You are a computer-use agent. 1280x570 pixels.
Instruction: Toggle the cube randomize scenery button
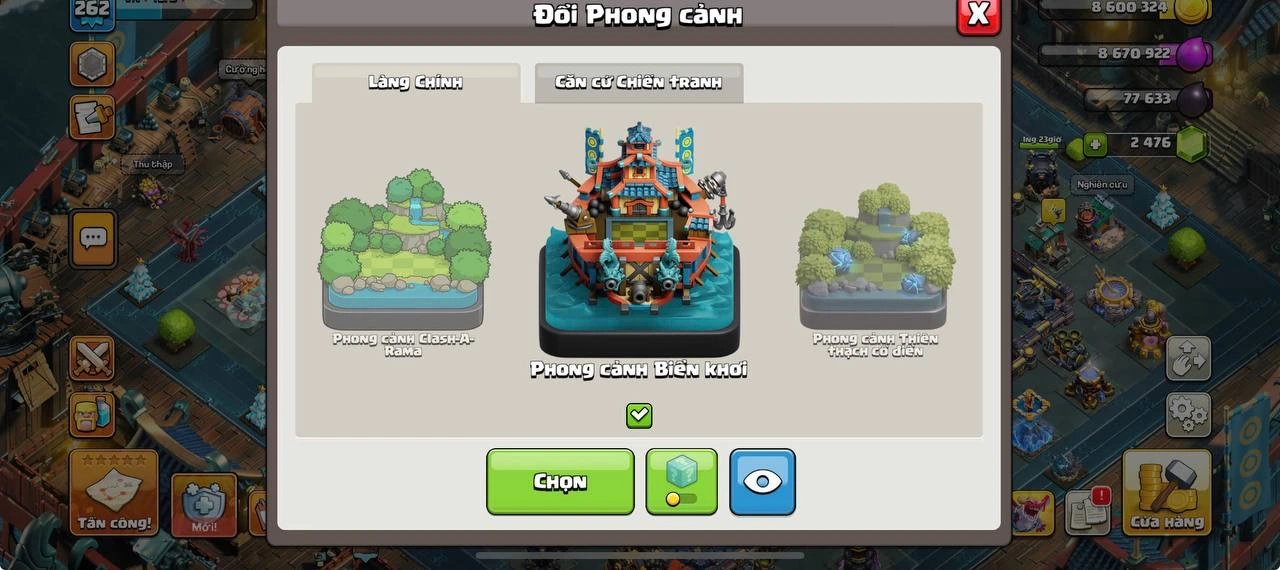681,482
